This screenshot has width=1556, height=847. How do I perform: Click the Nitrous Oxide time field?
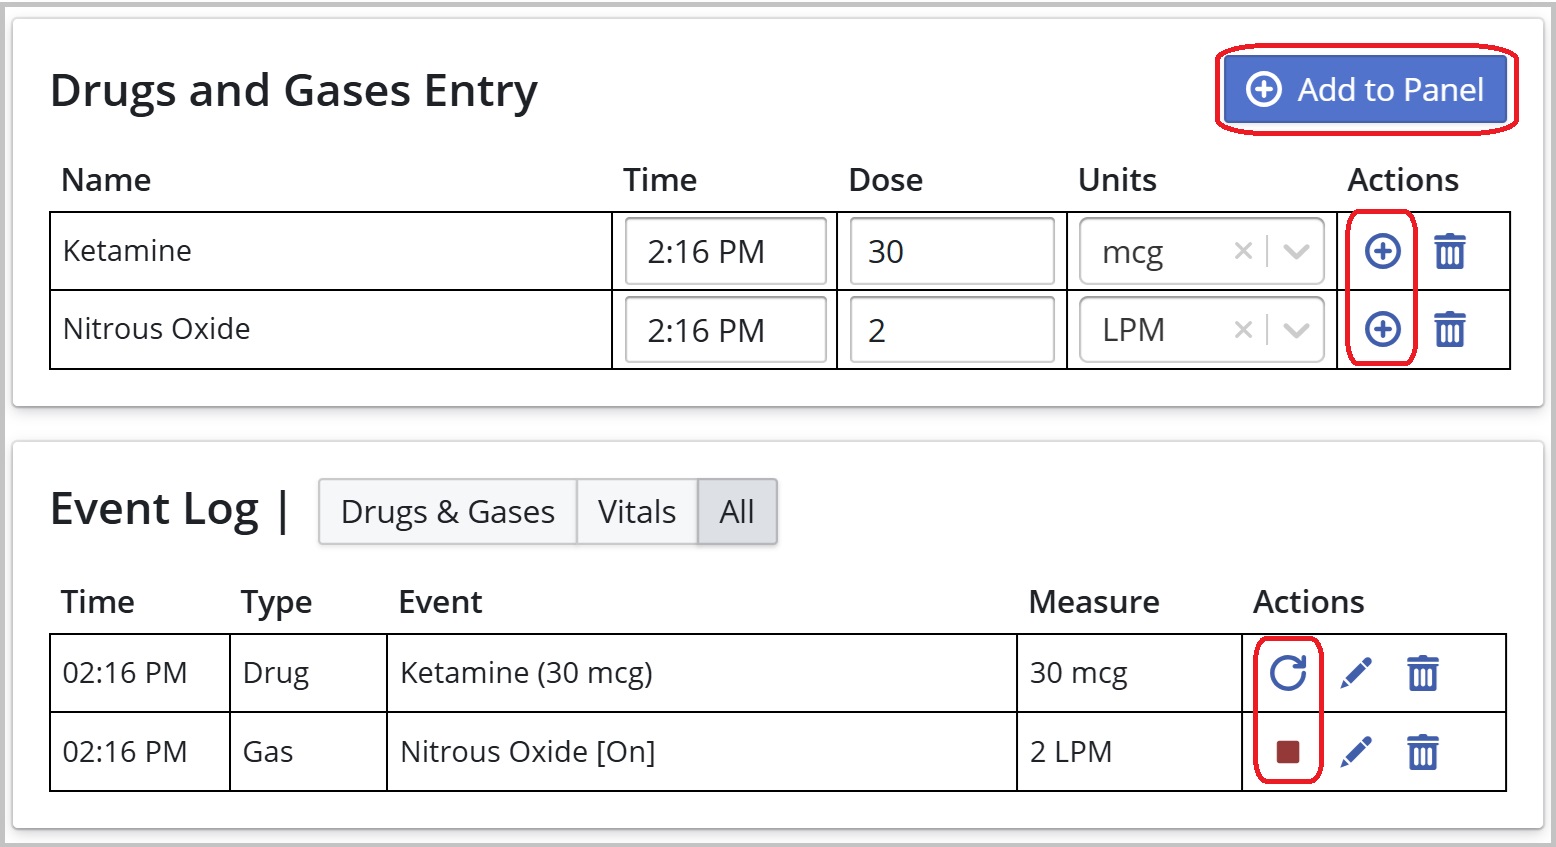[x=725, y=330]
